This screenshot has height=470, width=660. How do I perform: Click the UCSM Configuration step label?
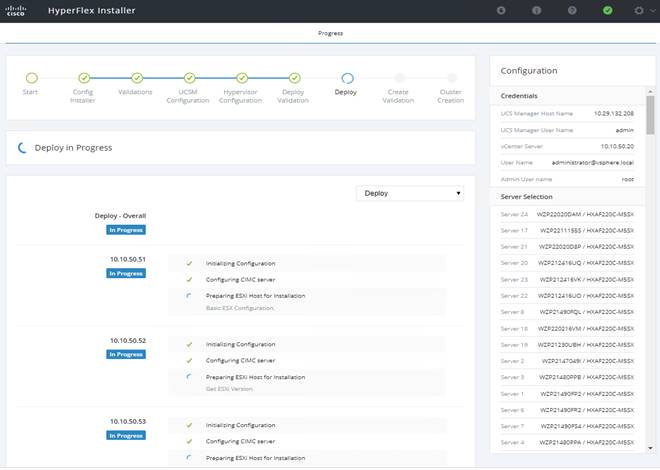coord(188,96)
